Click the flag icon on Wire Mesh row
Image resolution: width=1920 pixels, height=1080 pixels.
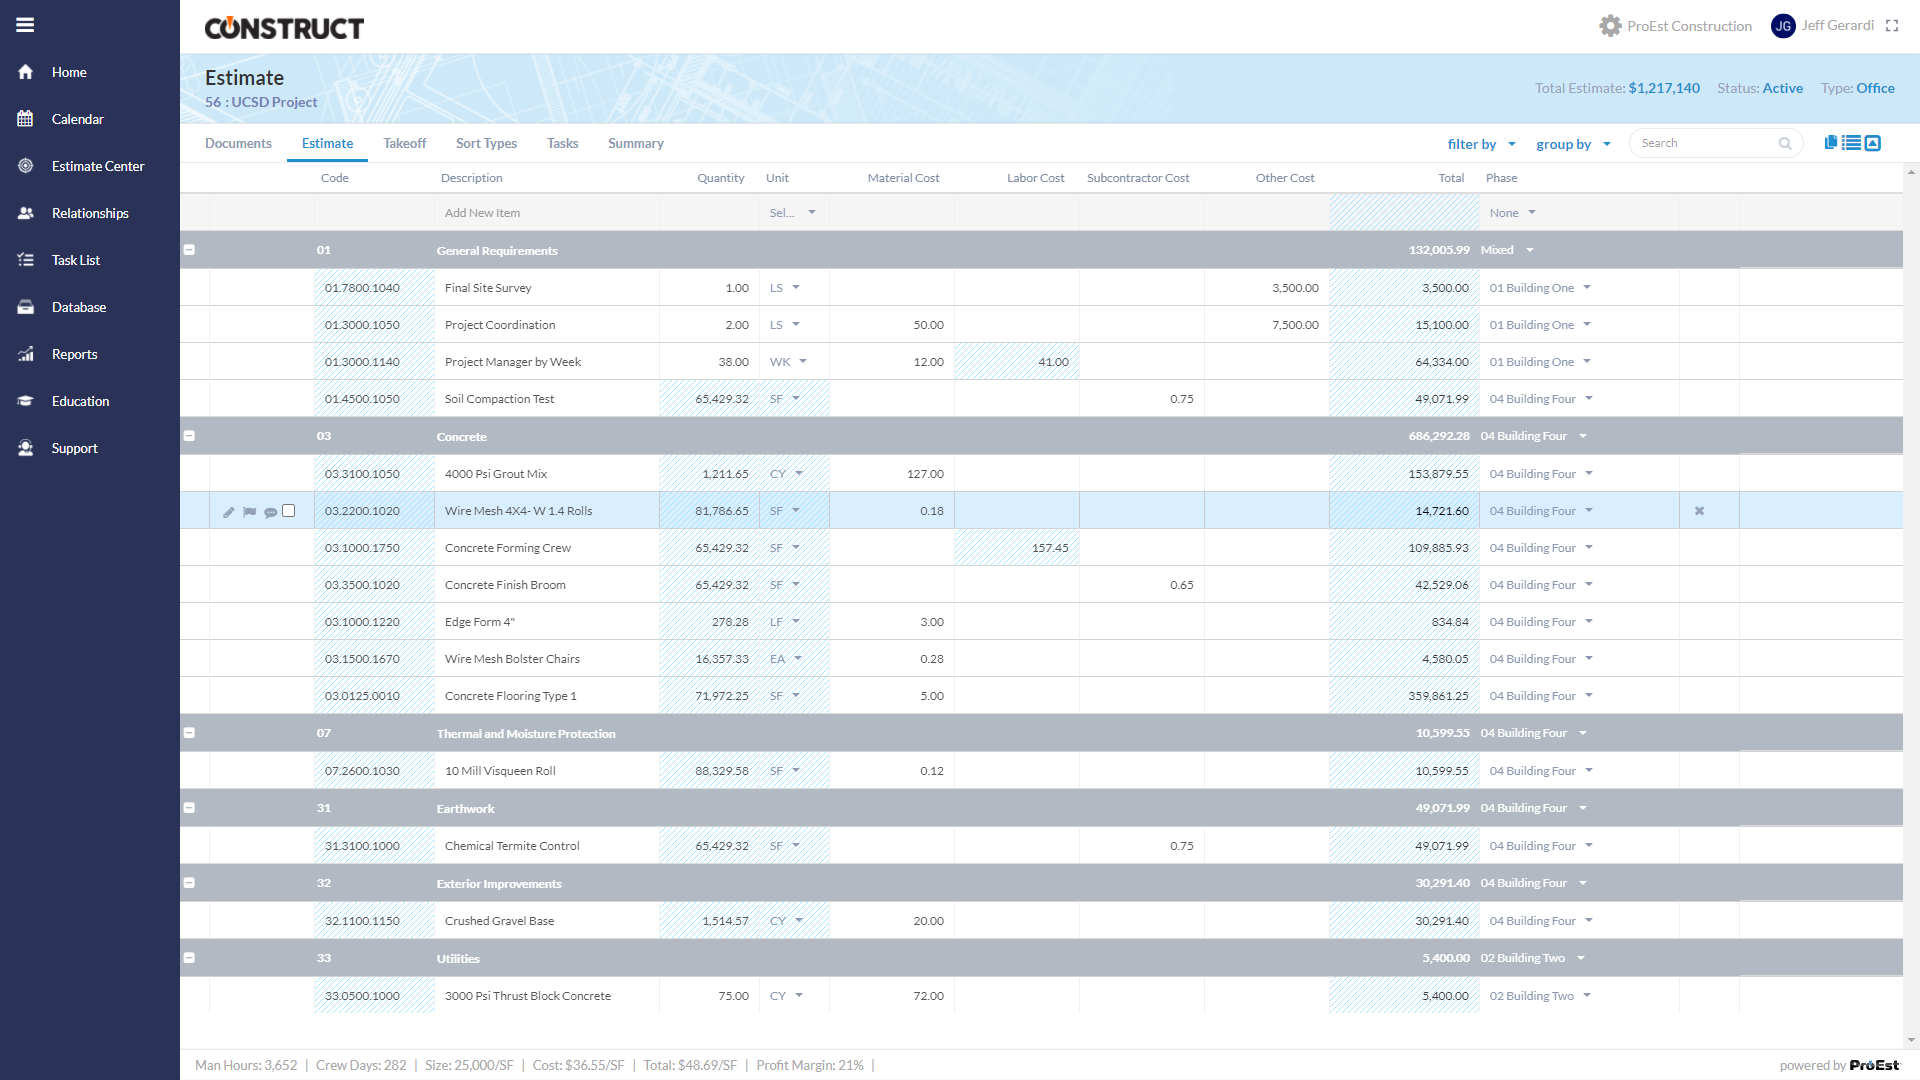tap(250, 512)
